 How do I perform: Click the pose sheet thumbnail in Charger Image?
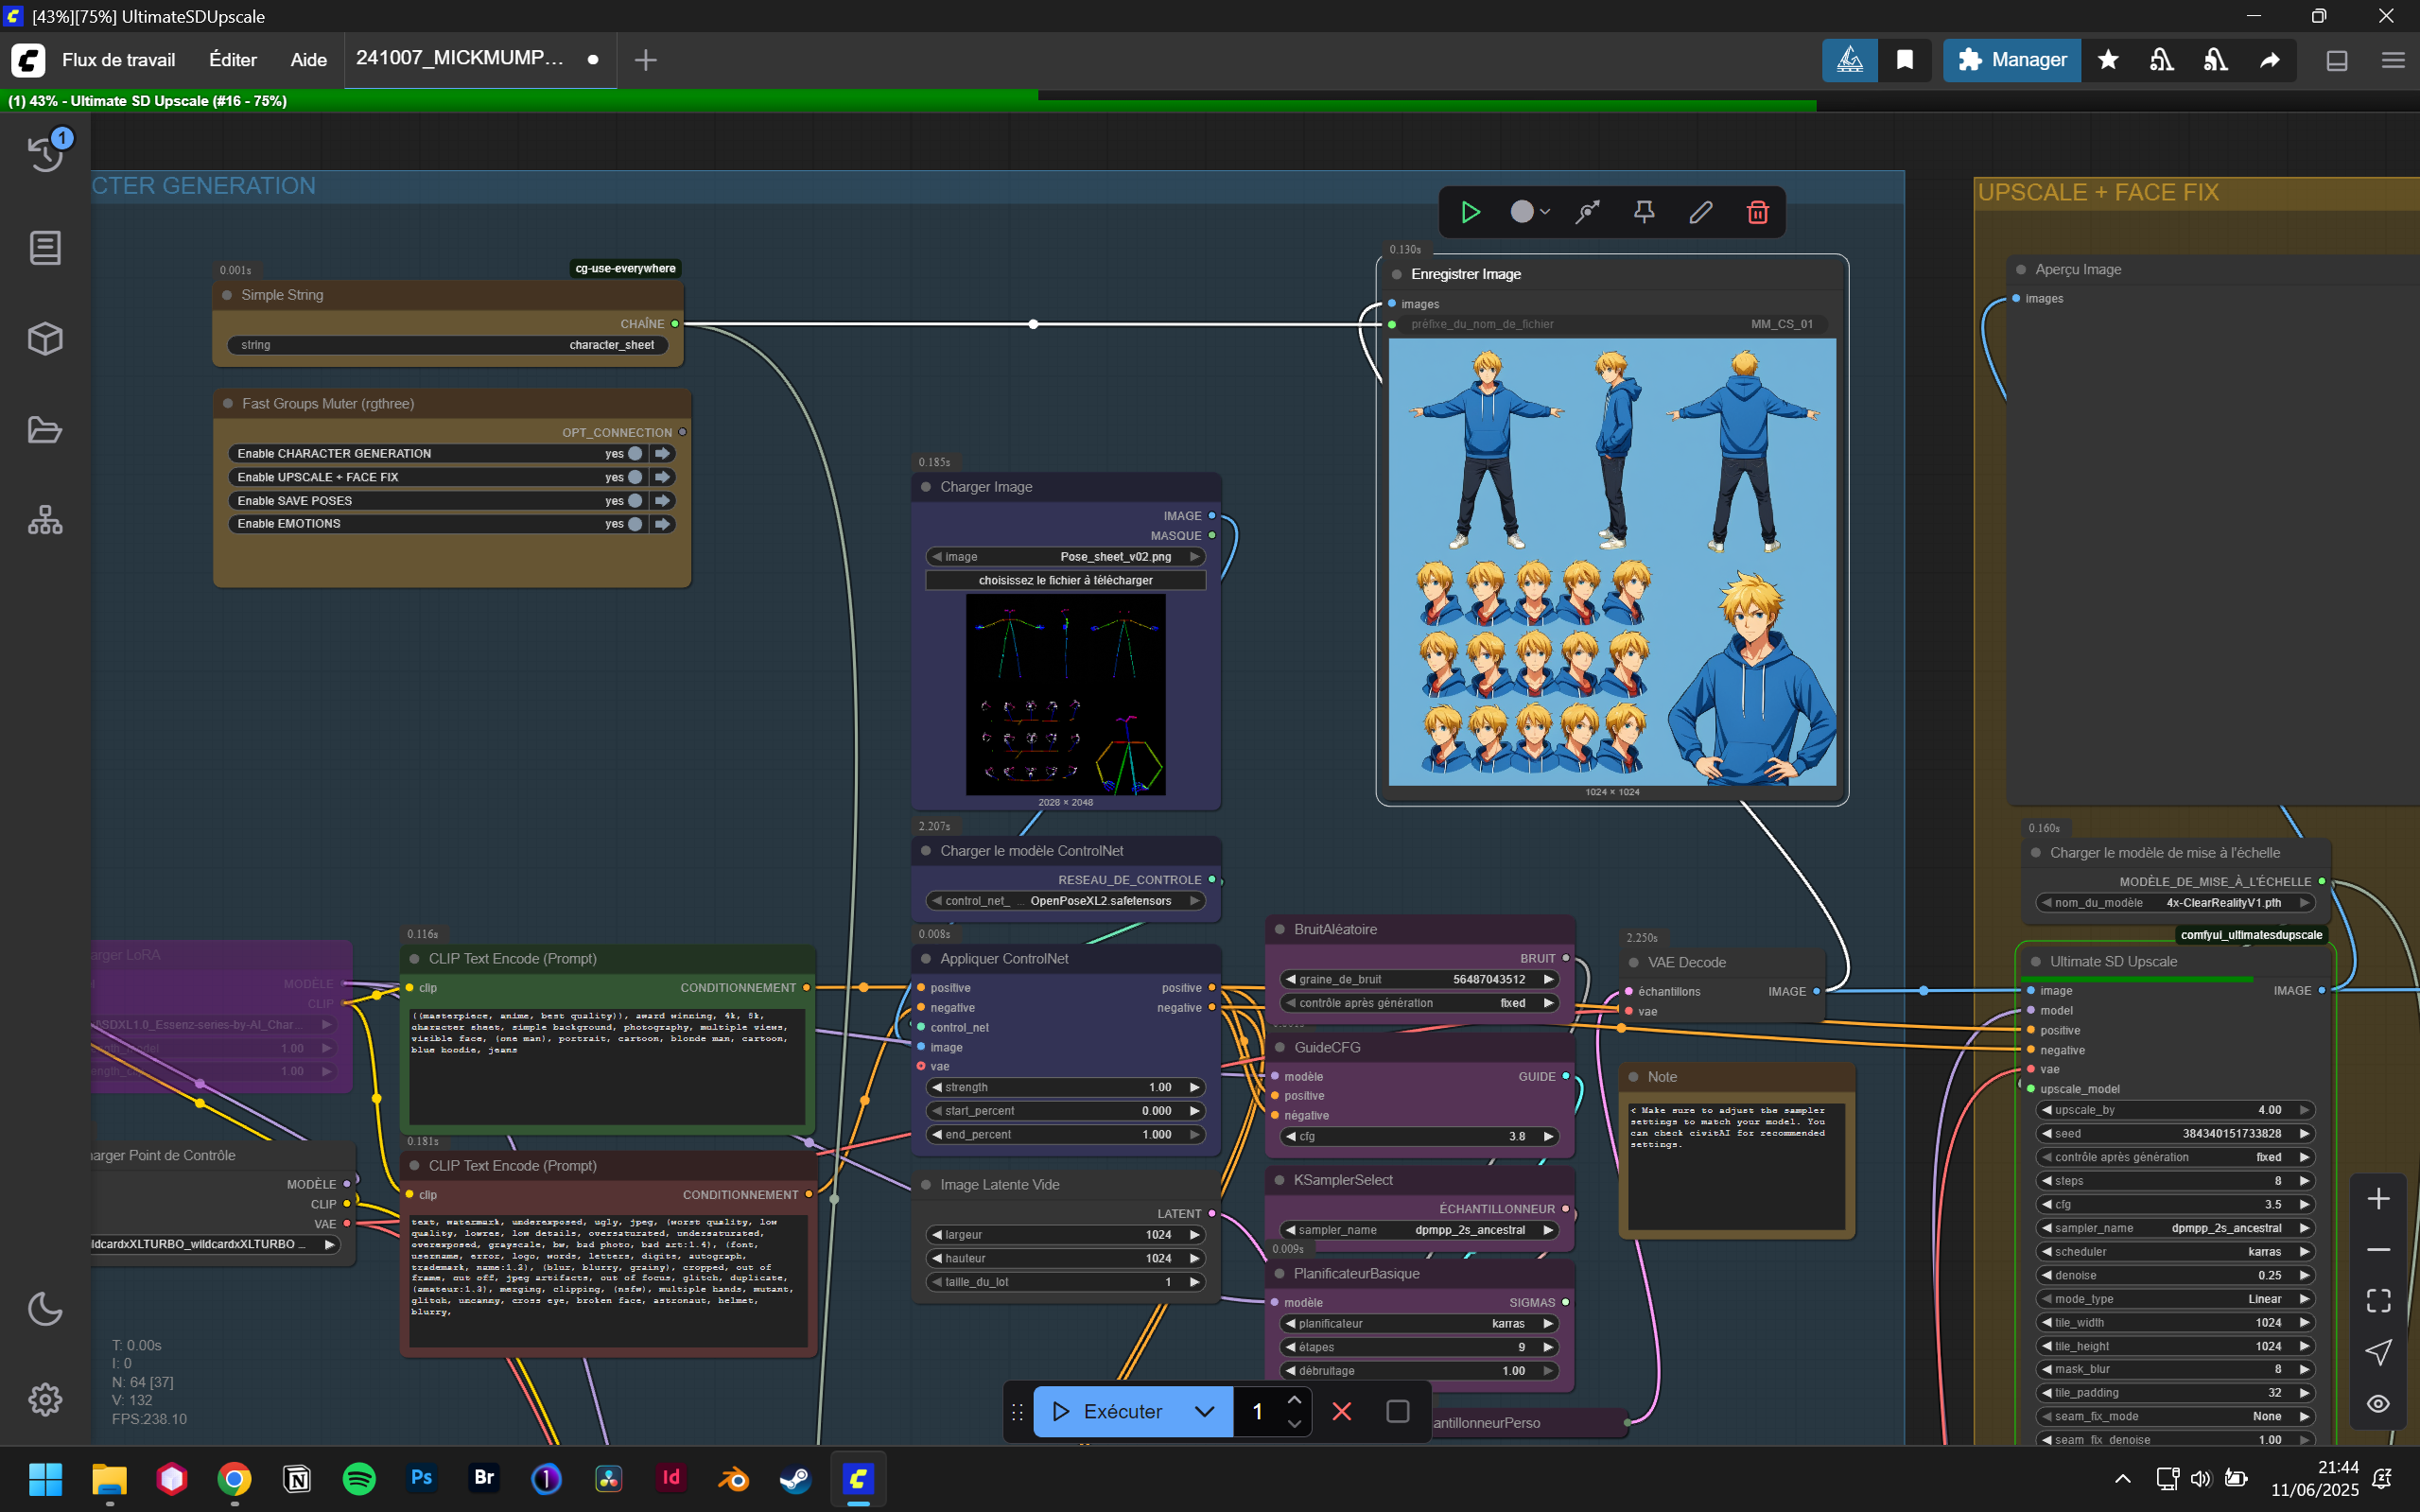tap(1064, 695)
